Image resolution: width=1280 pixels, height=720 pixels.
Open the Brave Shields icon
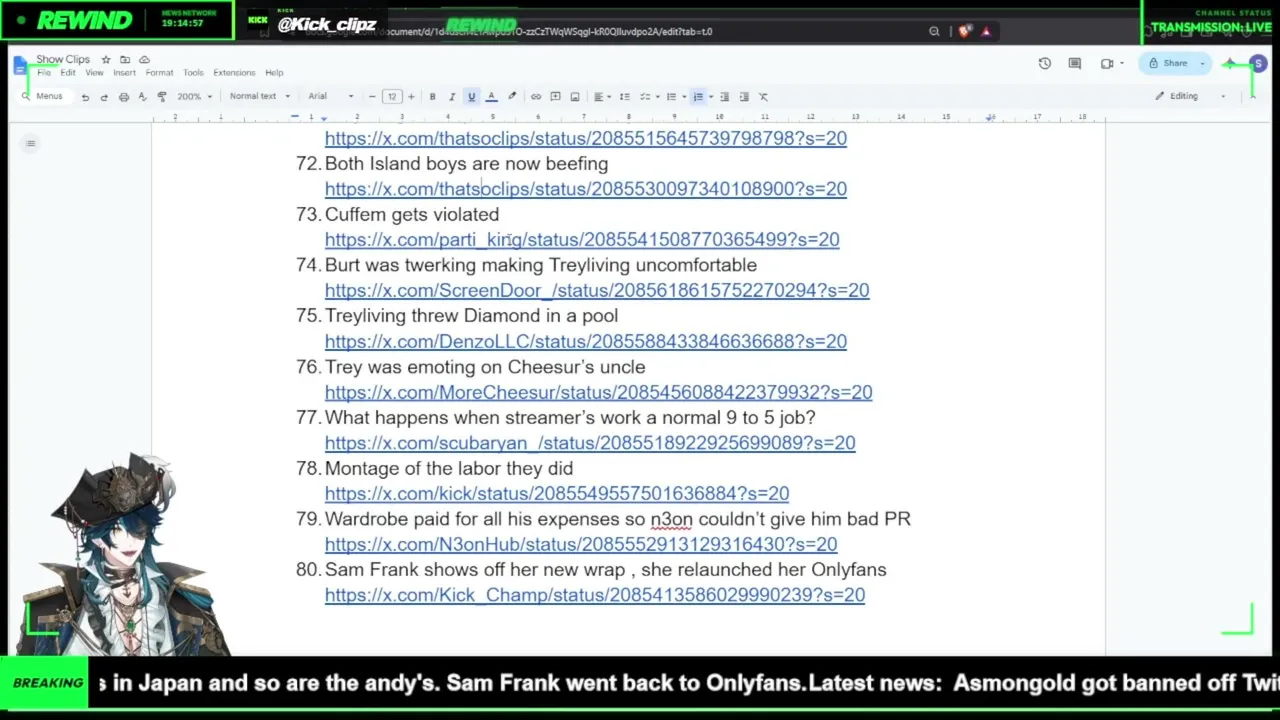click(964, 32)
